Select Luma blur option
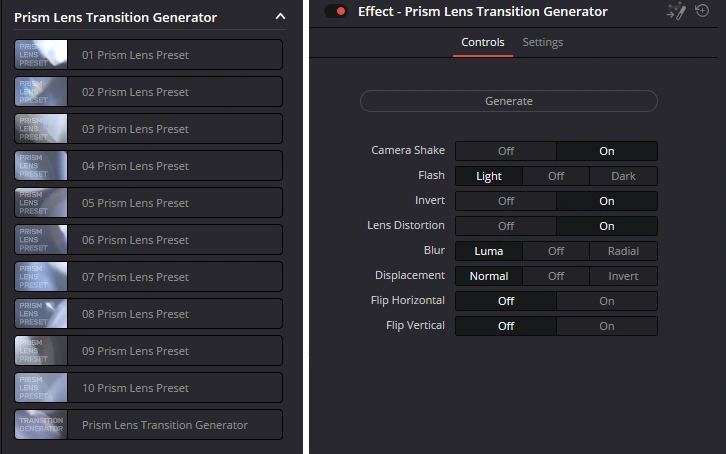Screen dimensions: 726x454 coord(489,251)
